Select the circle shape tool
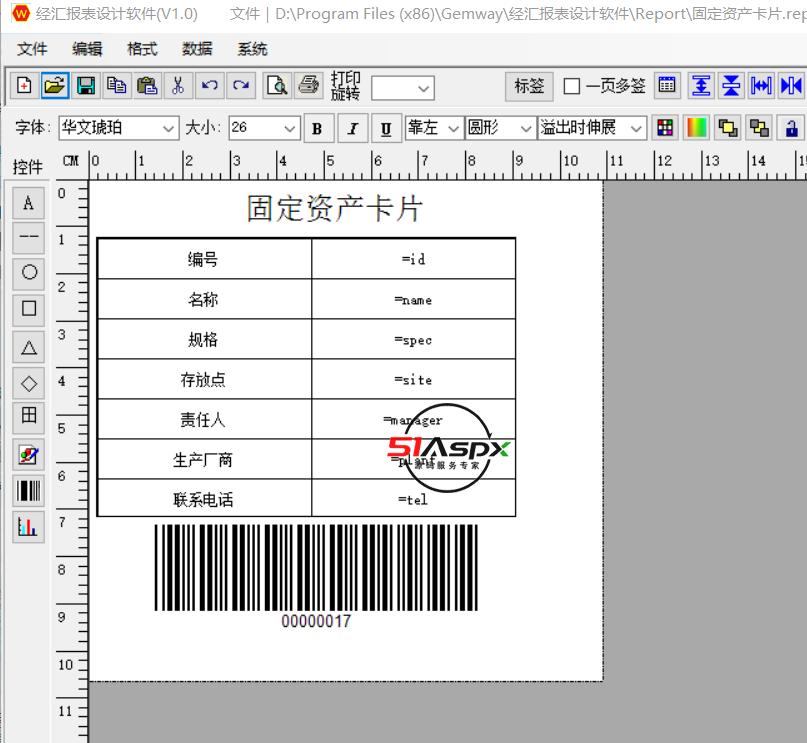 (x=29, y=273)
